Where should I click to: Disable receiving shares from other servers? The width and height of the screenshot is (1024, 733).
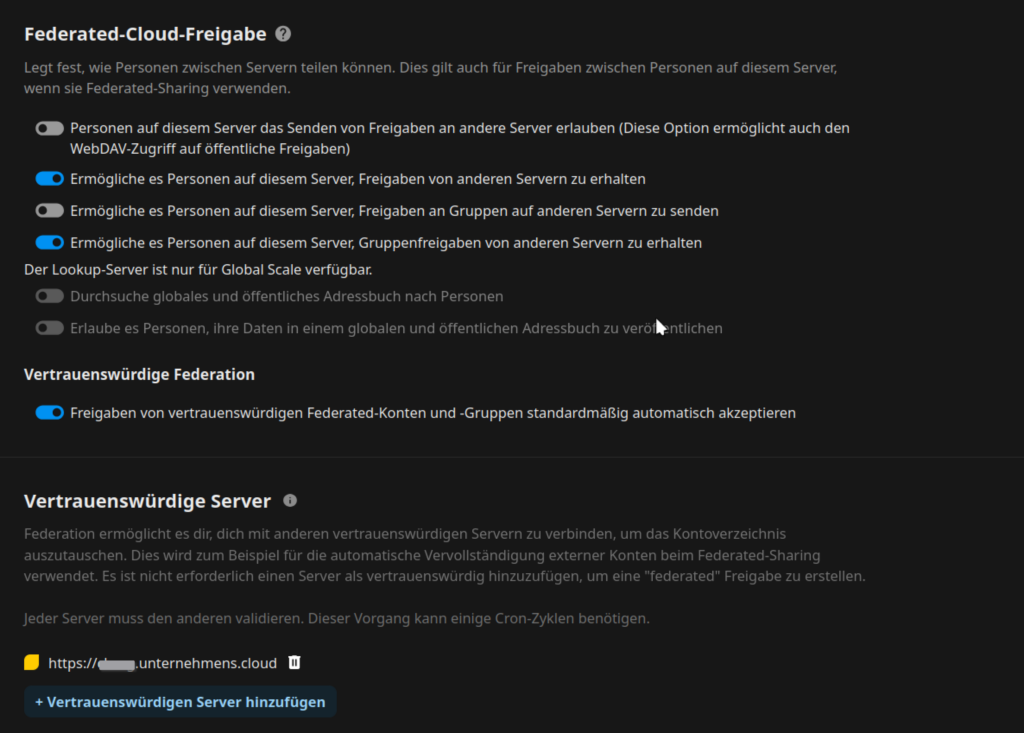pos(49,179)
